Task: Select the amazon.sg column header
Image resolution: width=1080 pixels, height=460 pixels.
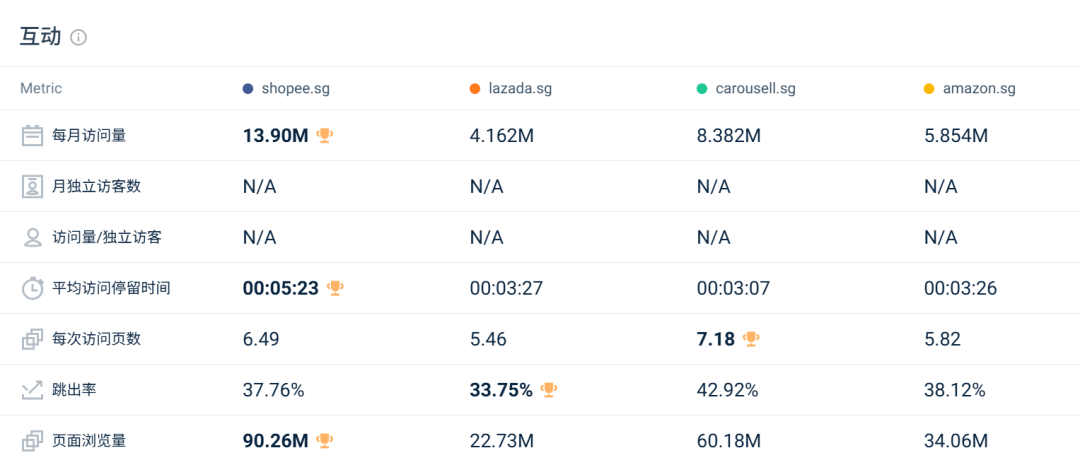Action: pyautogui.click(x=979, y=89)
